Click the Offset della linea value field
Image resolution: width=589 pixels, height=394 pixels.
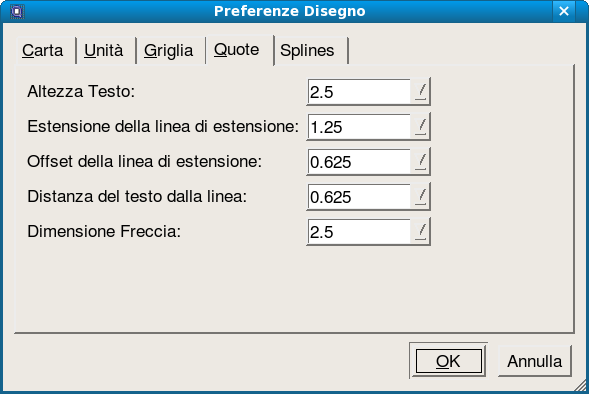(x=359, y=161)
